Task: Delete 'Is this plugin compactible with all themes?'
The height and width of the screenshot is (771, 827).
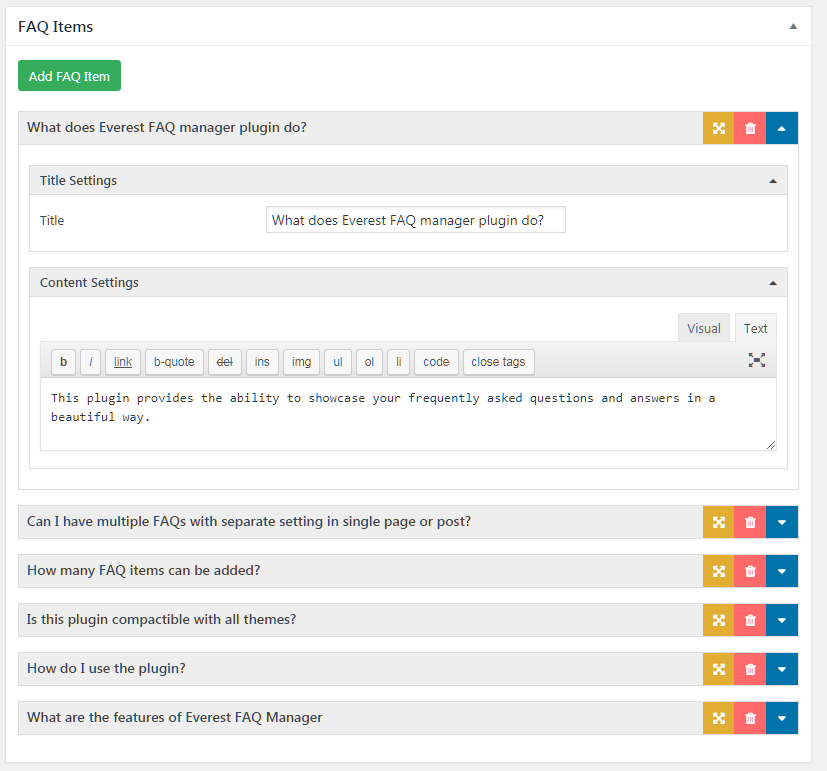Action: click(x=750, y=620)
